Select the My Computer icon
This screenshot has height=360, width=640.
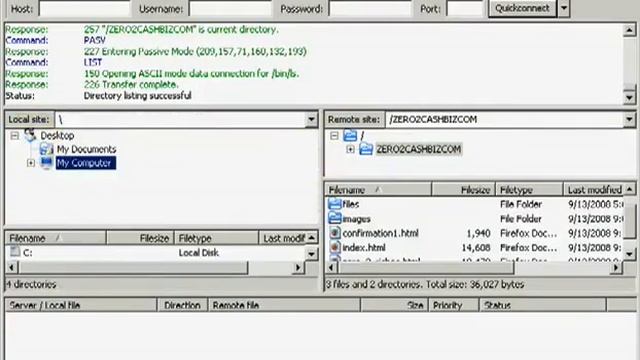click(46, 163)
